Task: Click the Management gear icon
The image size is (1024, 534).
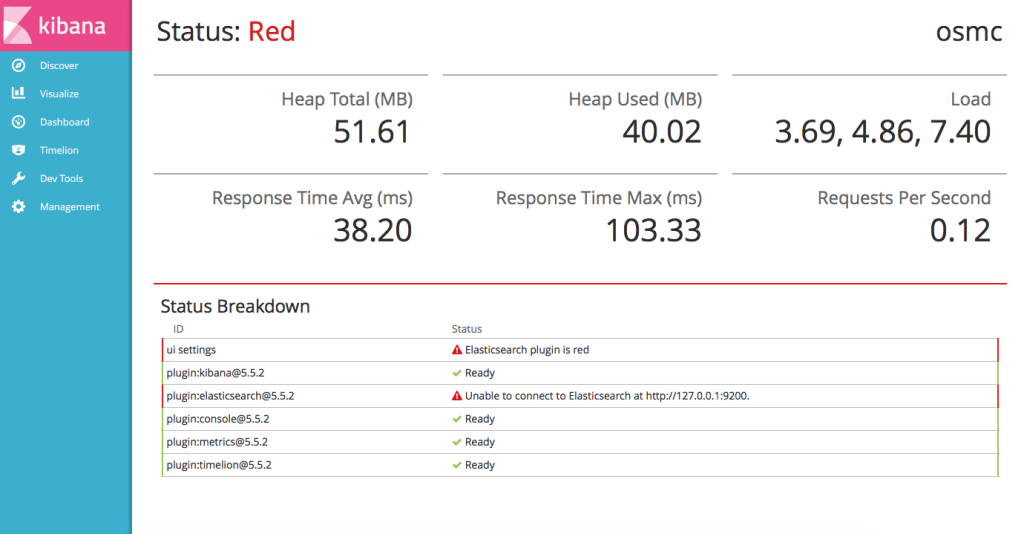Action: click(x=18, y=207)
